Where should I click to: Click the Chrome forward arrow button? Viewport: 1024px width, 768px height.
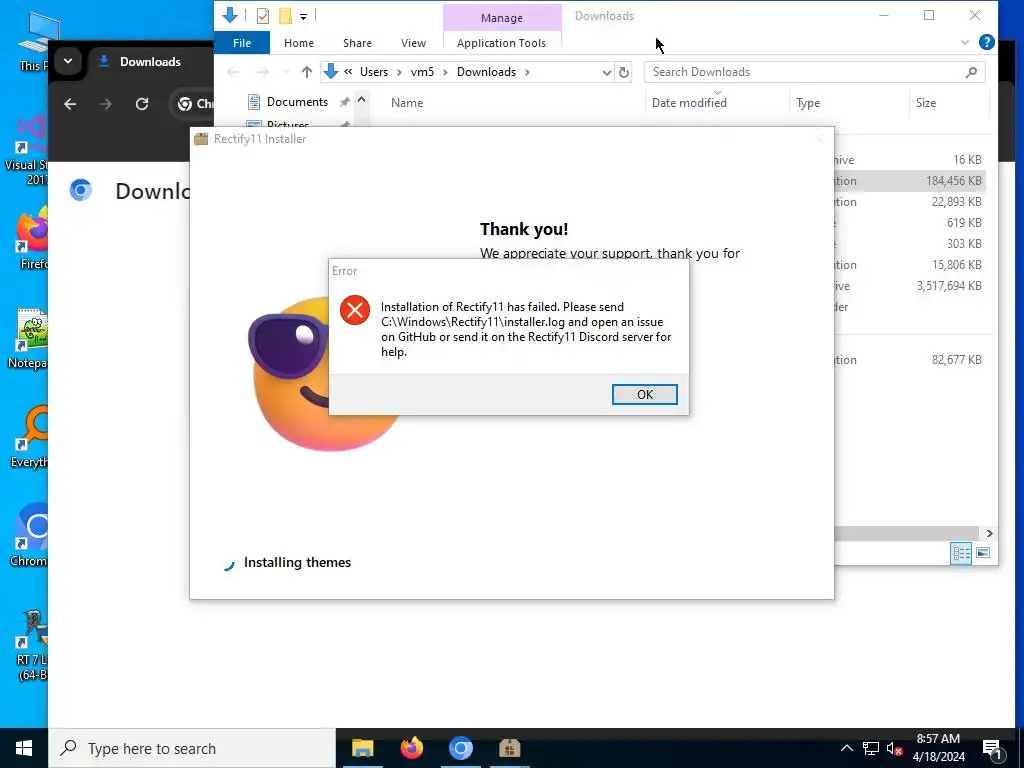[x=105, y=104]
